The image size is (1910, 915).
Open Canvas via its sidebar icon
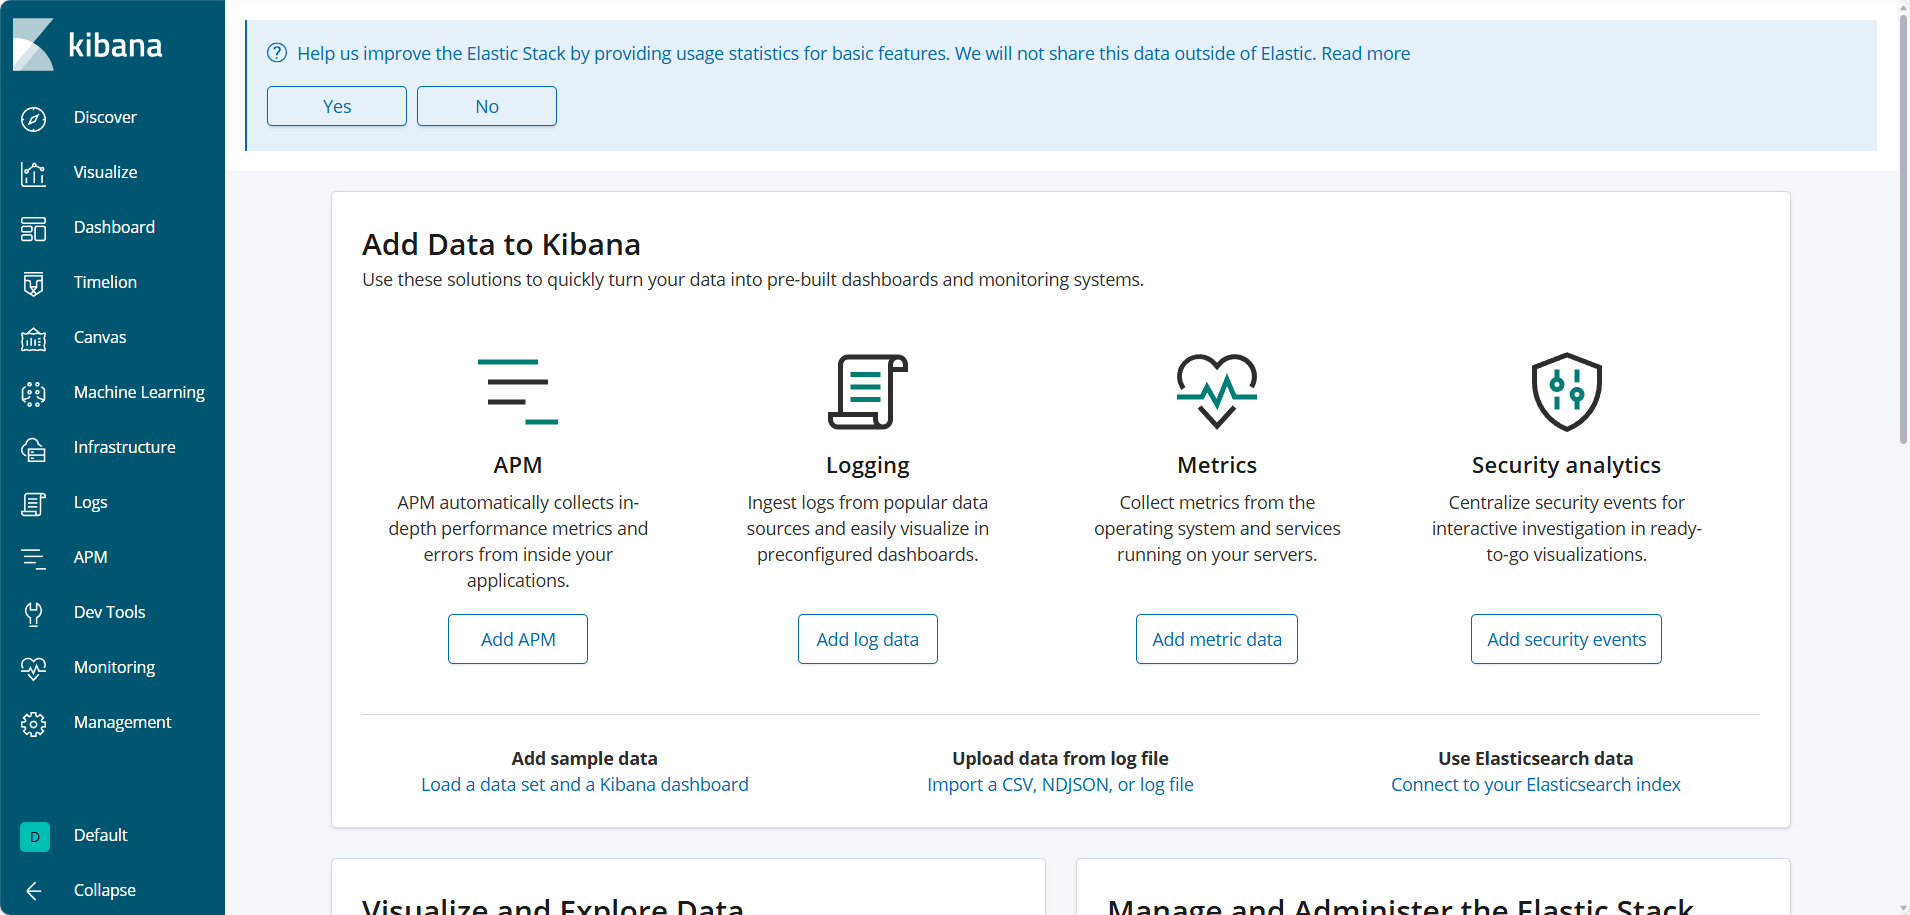34,339
